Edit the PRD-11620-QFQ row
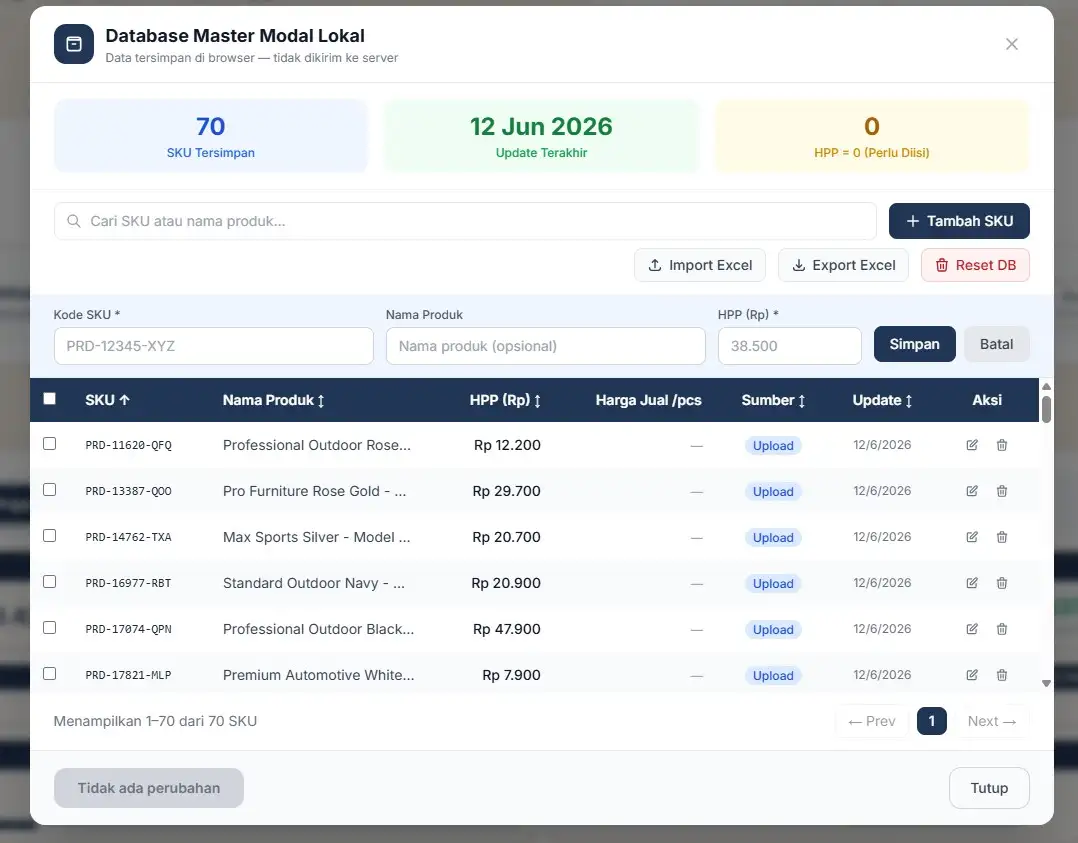Screen dimensions: 1078x843 click(x=971, y=445)
